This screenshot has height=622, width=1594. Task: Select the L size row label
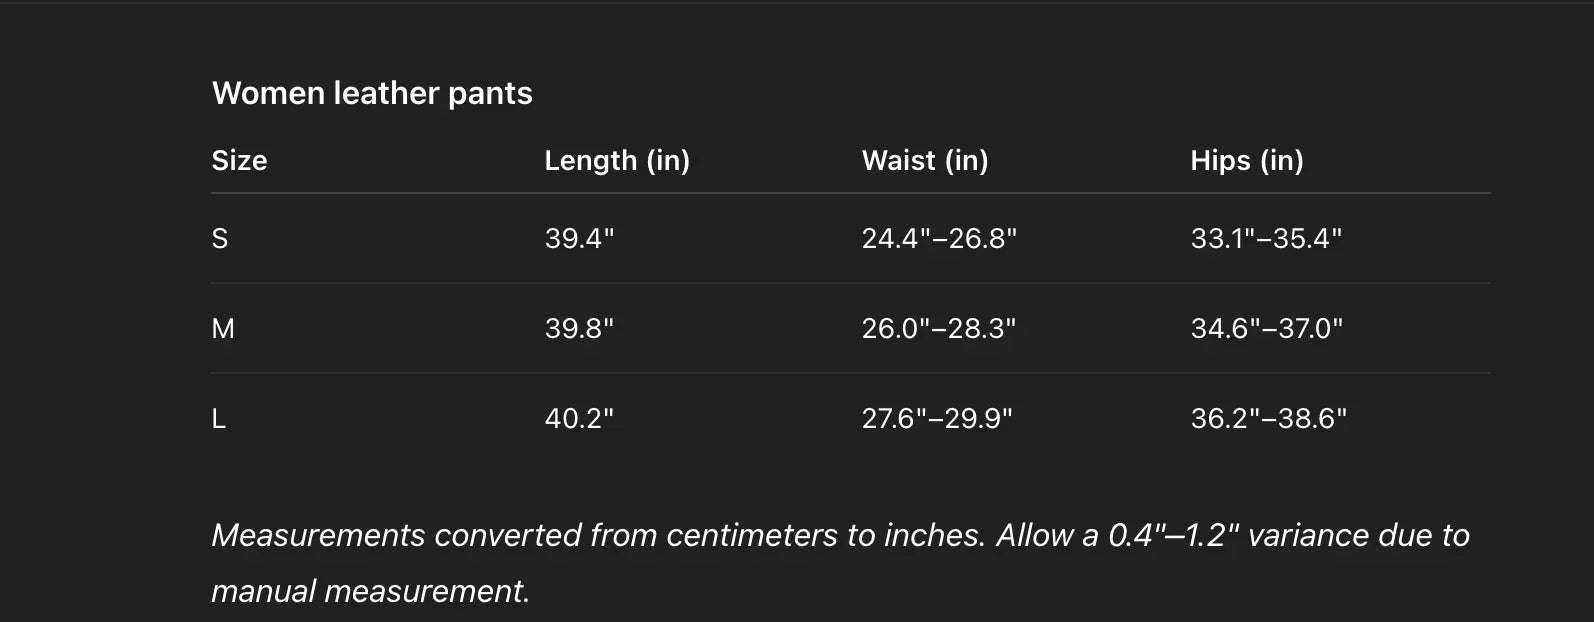[219, 418]
